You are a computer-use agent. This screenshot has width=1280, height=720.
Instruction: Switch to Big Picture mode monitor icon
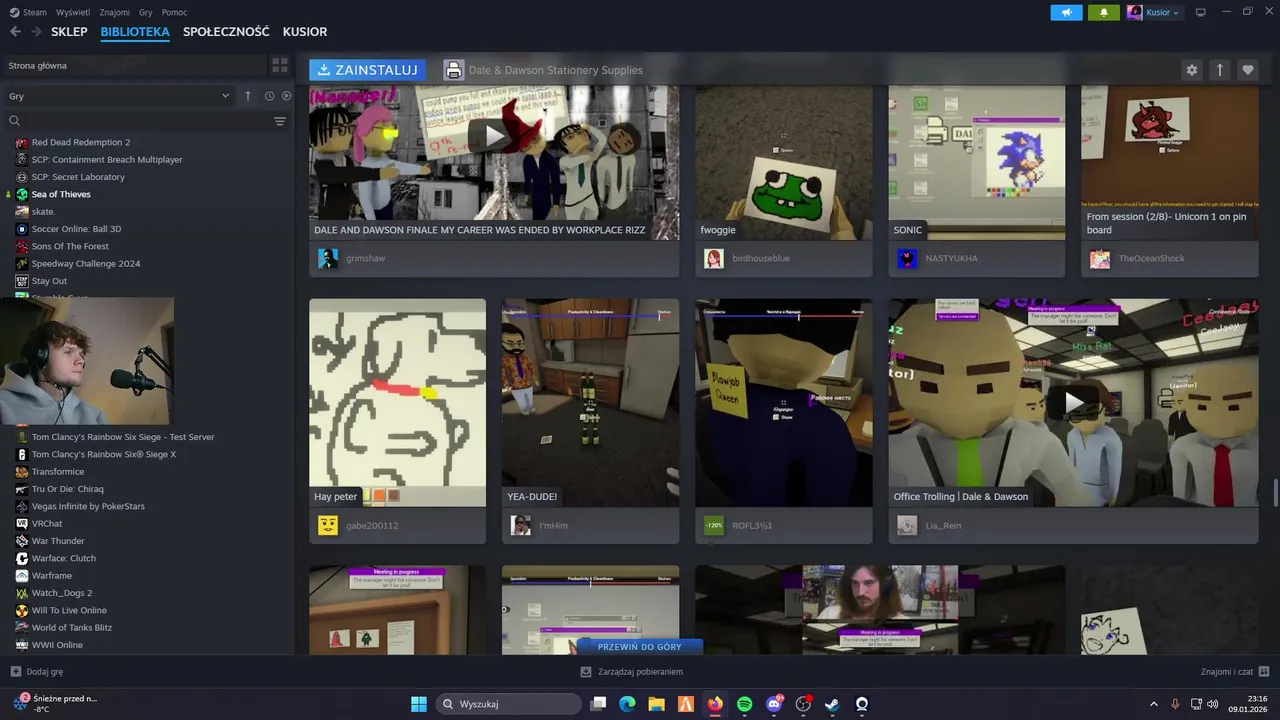(x=1201, y=12)
